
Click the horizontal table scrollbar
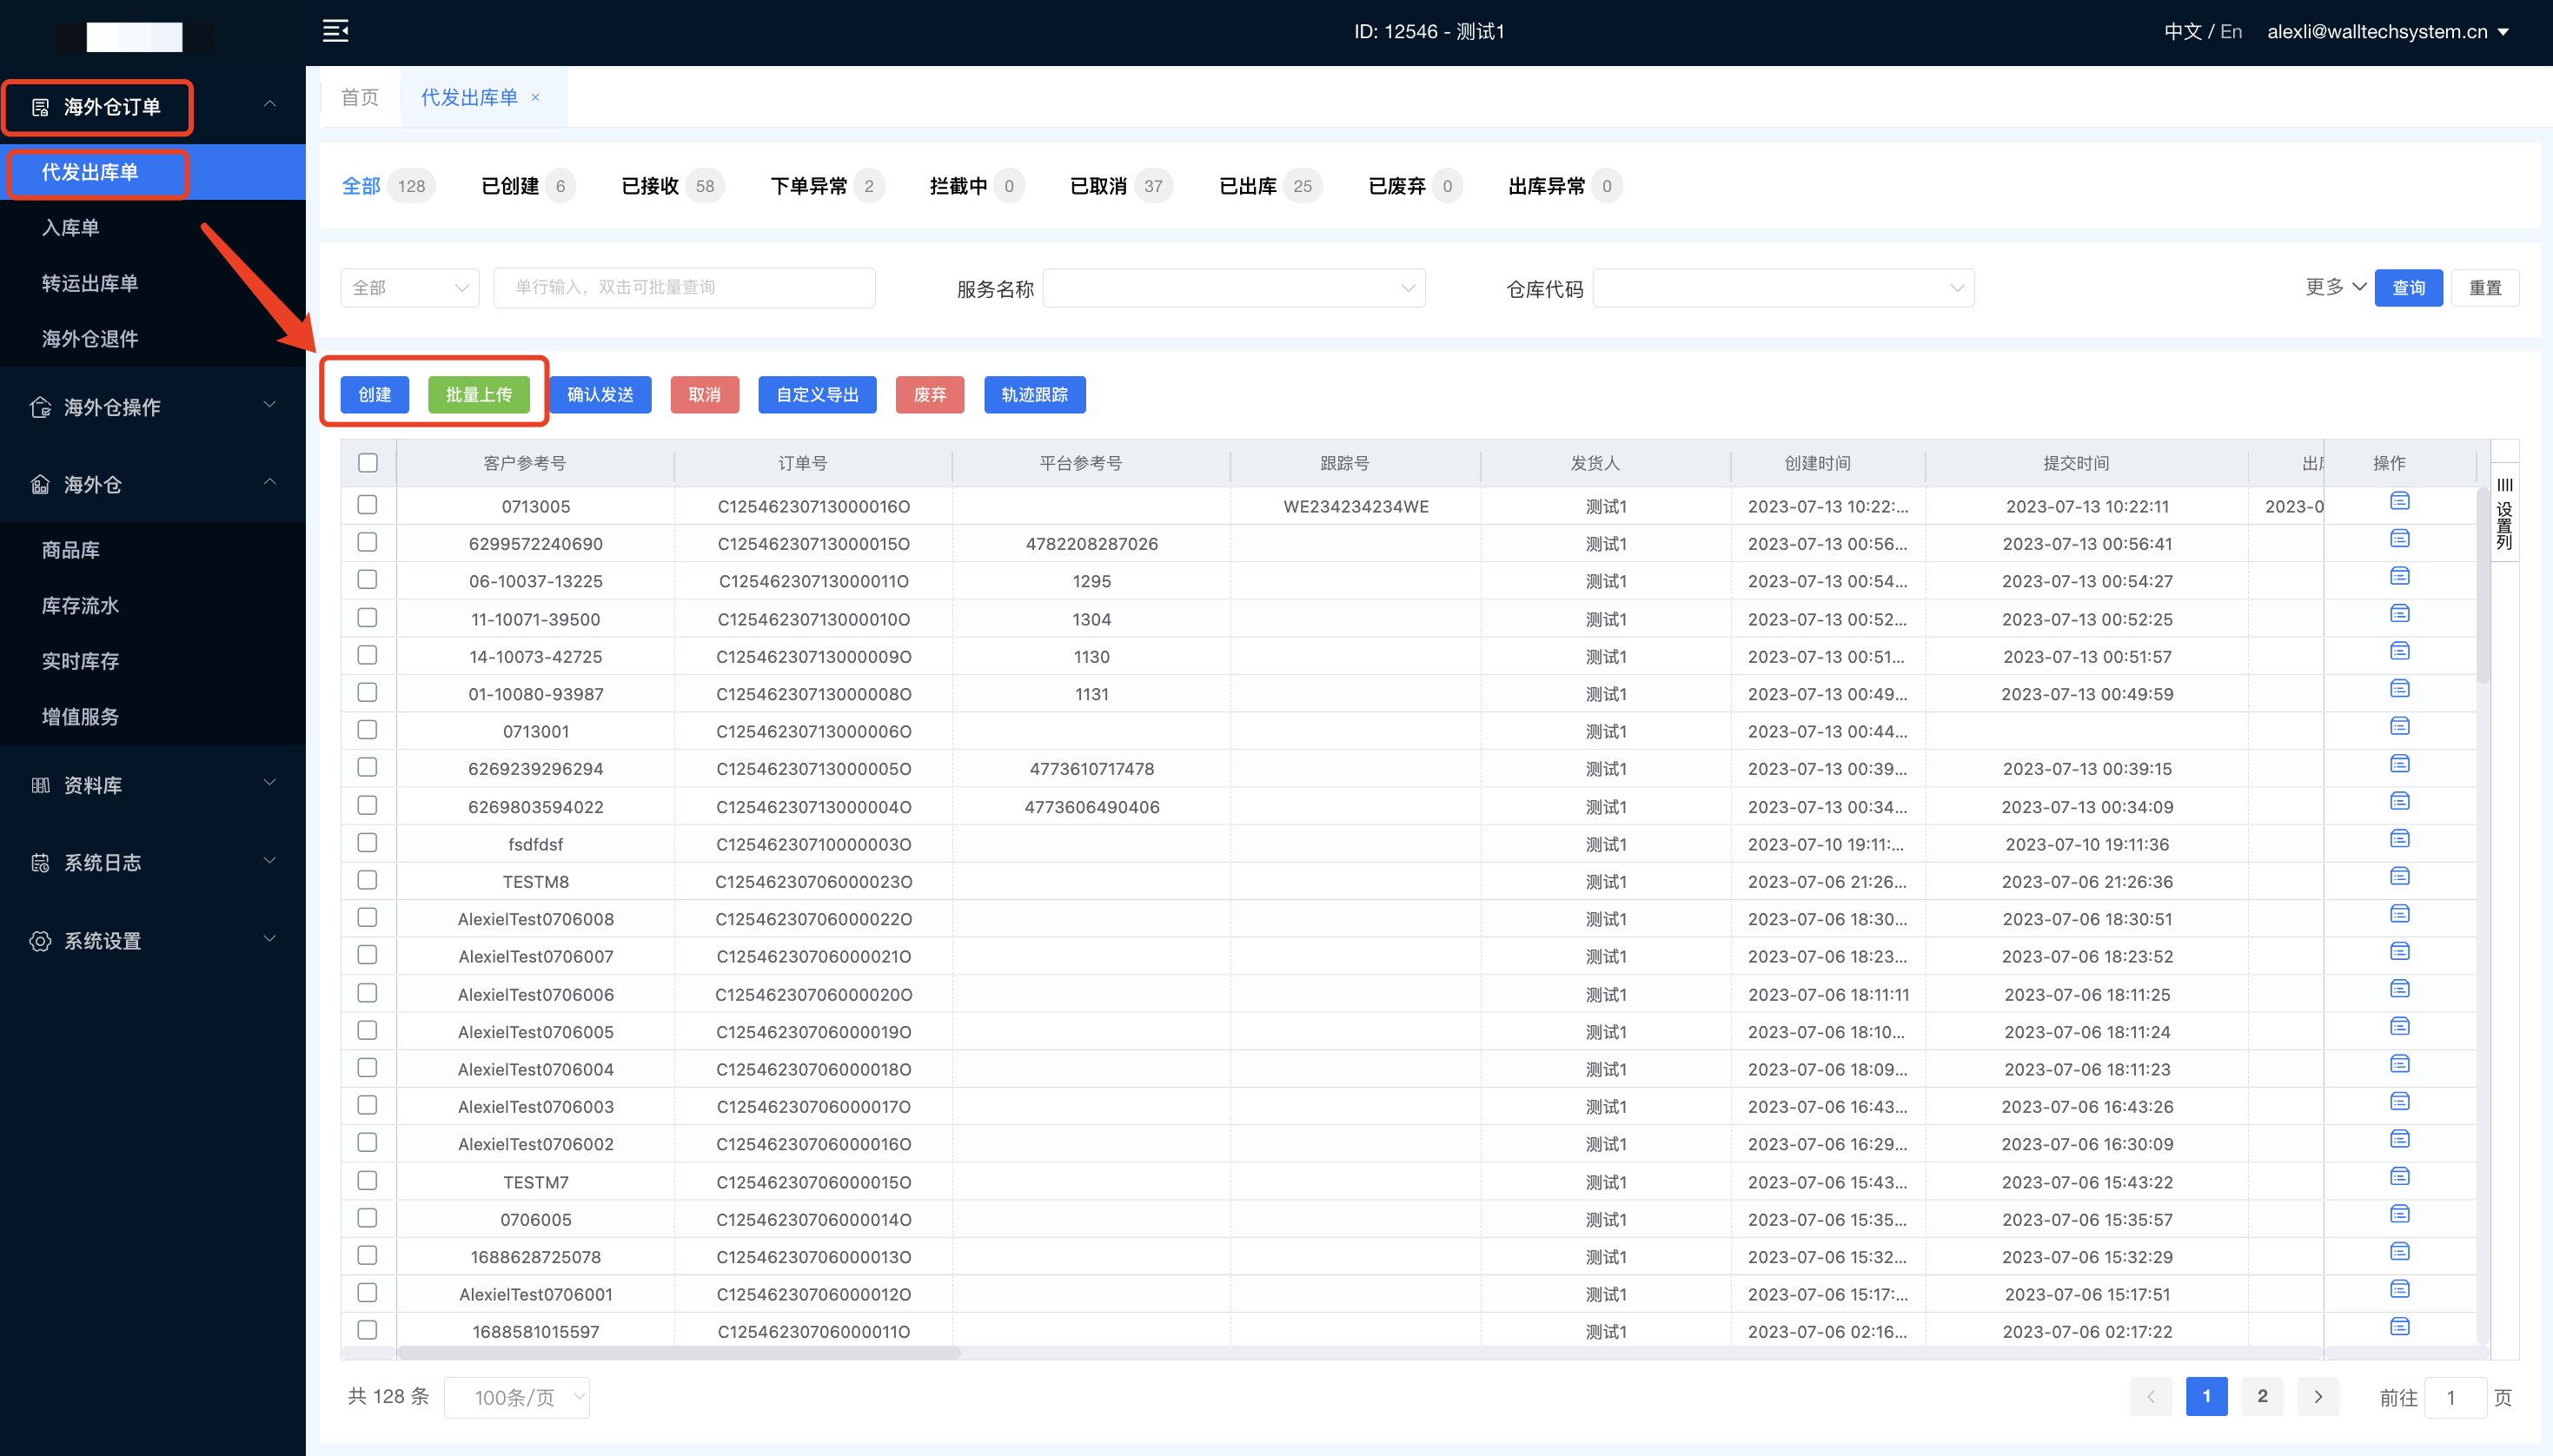pos(679,1353)
